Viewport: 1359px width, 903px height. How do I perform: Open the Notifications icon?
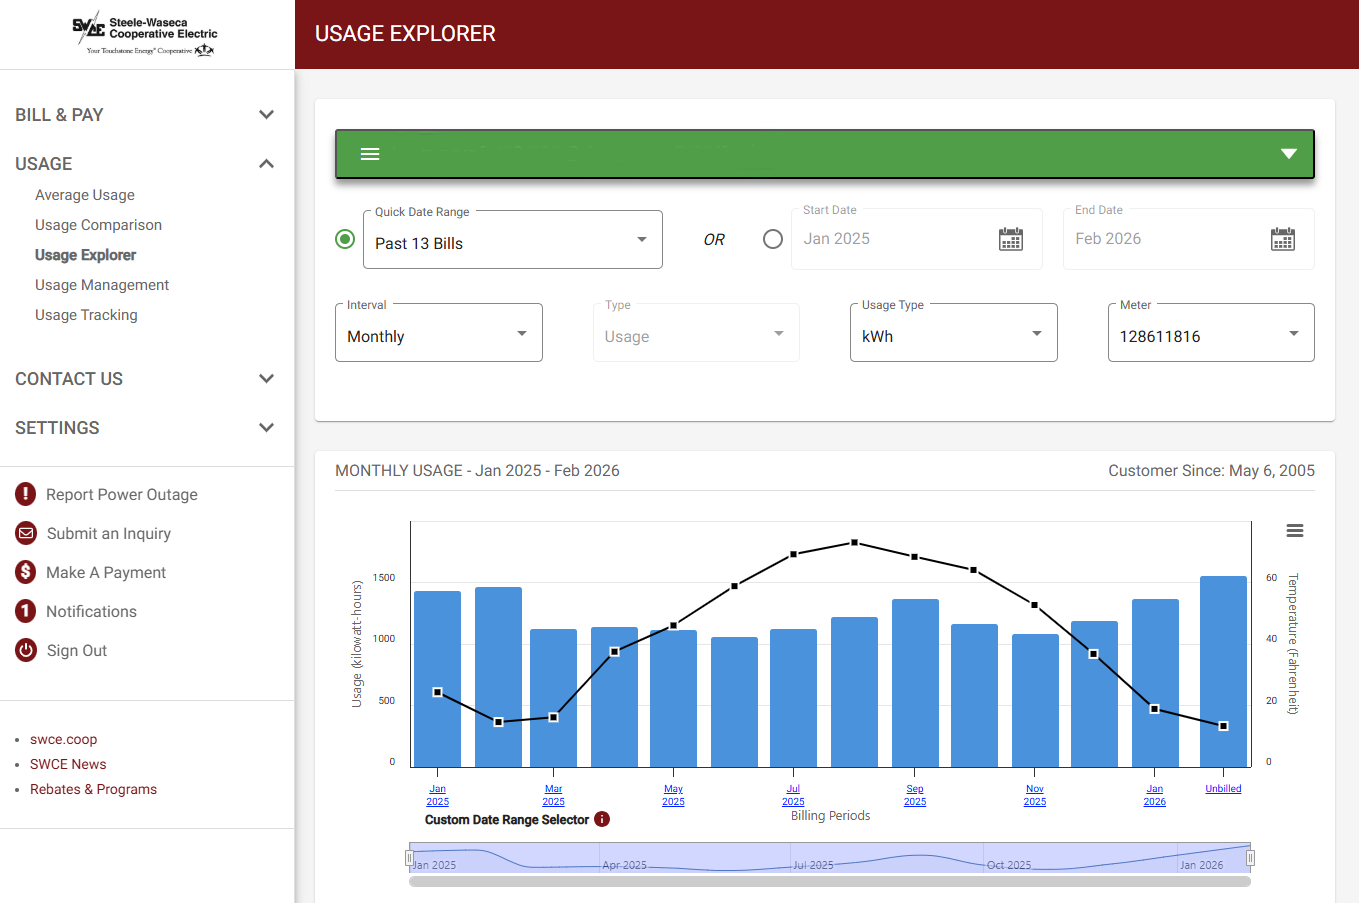point(25,611)
